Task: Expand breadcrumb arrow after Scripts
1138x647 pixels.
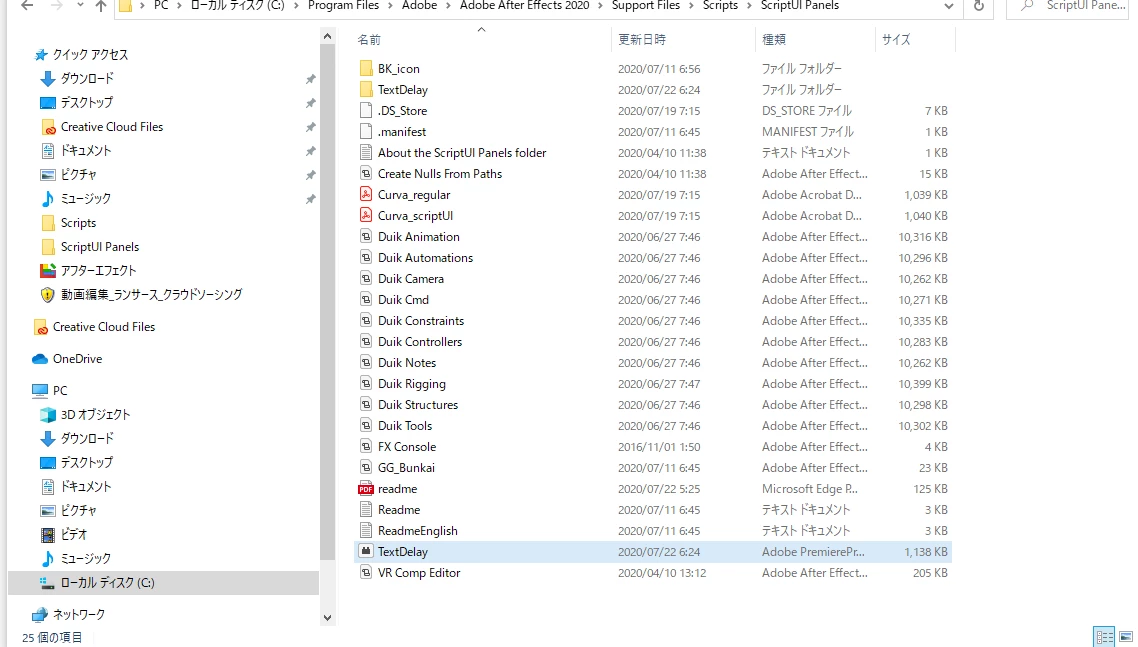Action: click(x=749, y=6)
